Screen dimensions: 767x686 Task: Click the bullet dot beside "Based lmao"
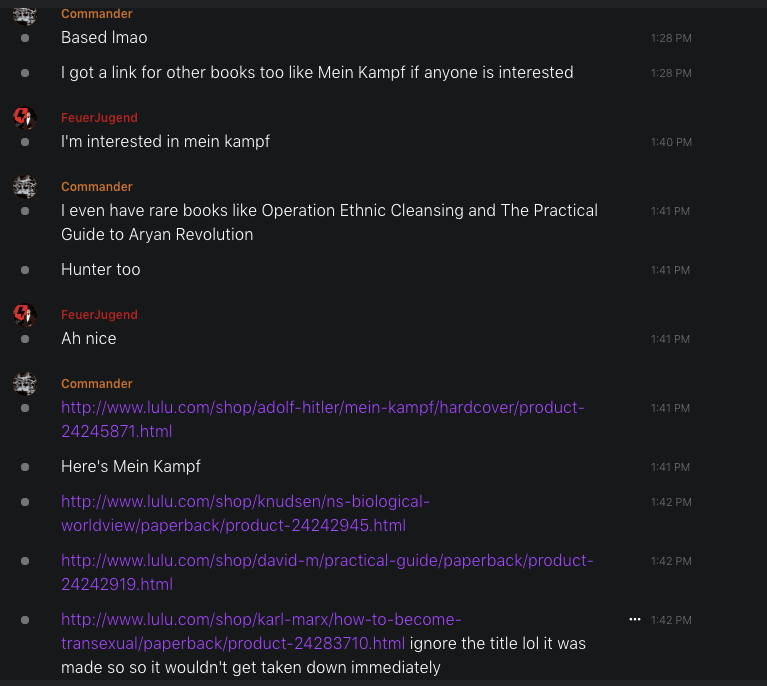(25, 38)
